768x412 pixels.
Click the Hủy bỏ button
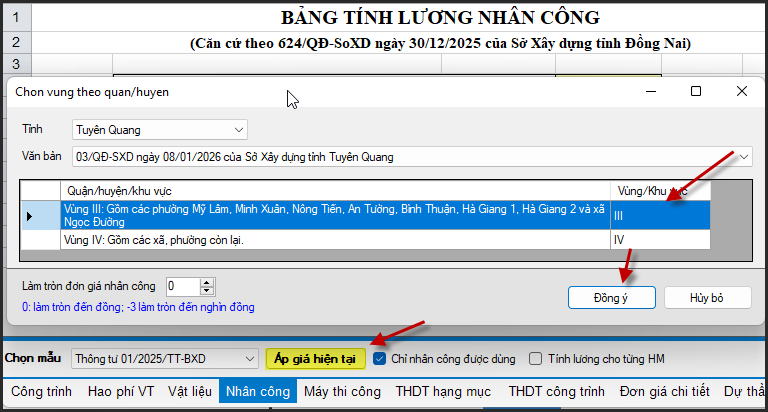[x=706, y=297]
